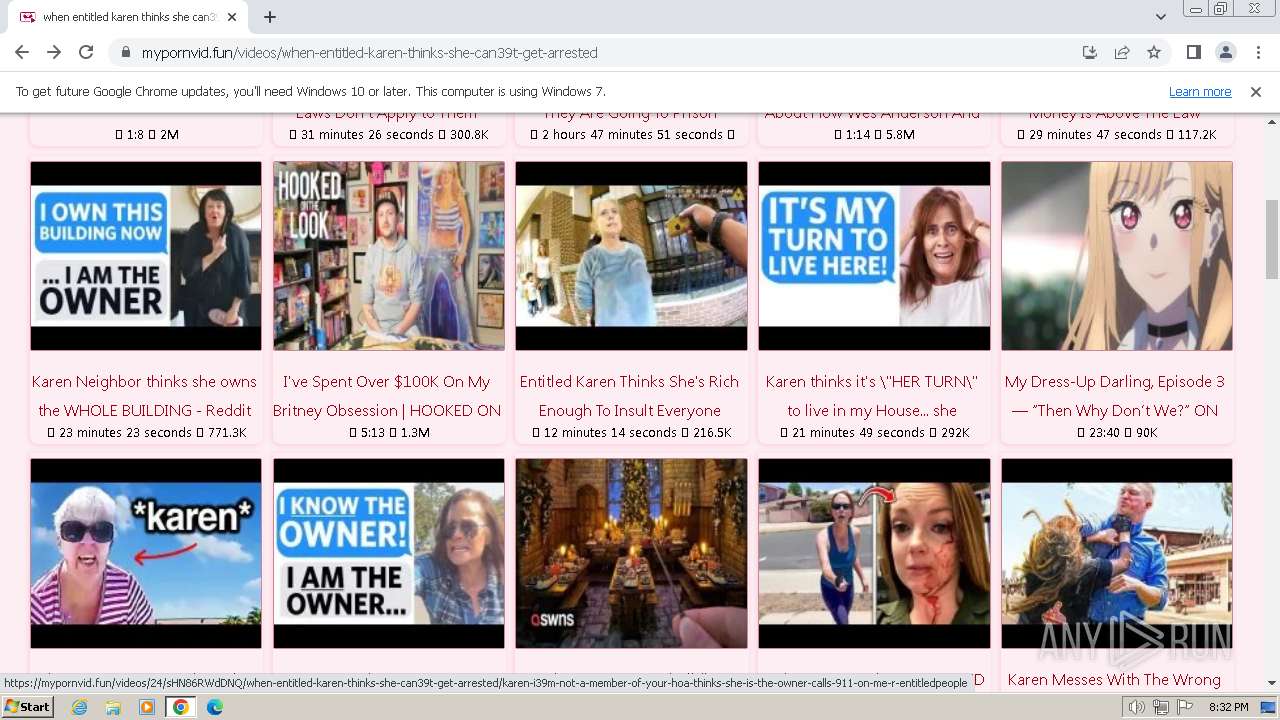The width and height of the screenshot is (1280, 720).
Task: Go forward to the next page
Action: [54, 52]
